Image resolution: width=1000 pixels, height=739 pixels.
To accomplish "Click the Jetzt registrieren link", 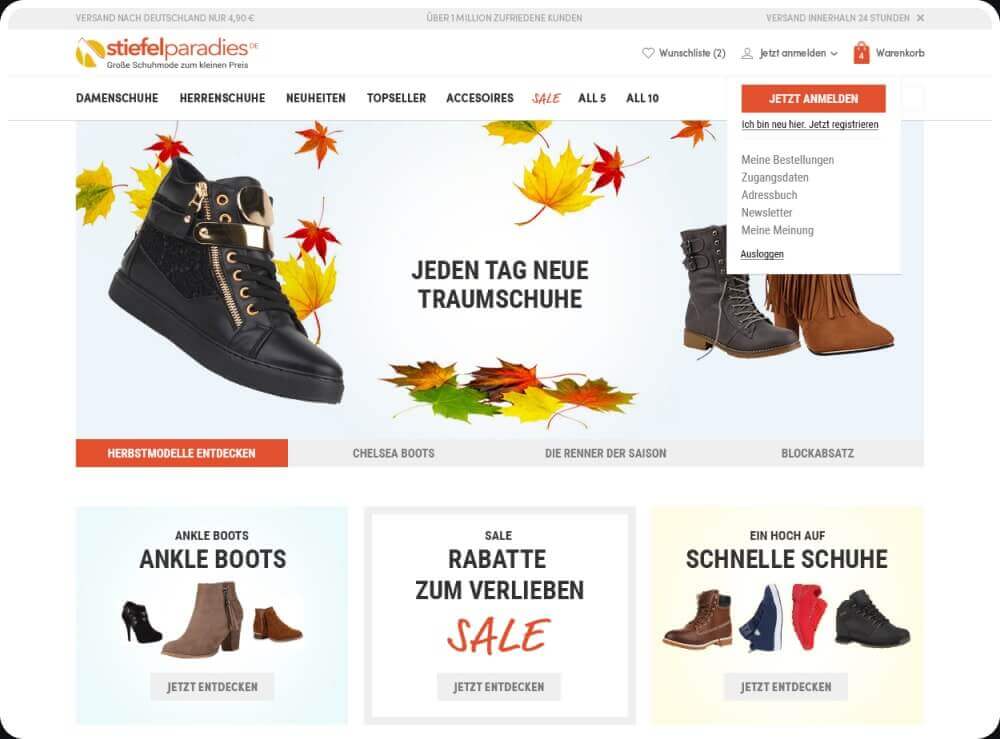I will point(844,124).
